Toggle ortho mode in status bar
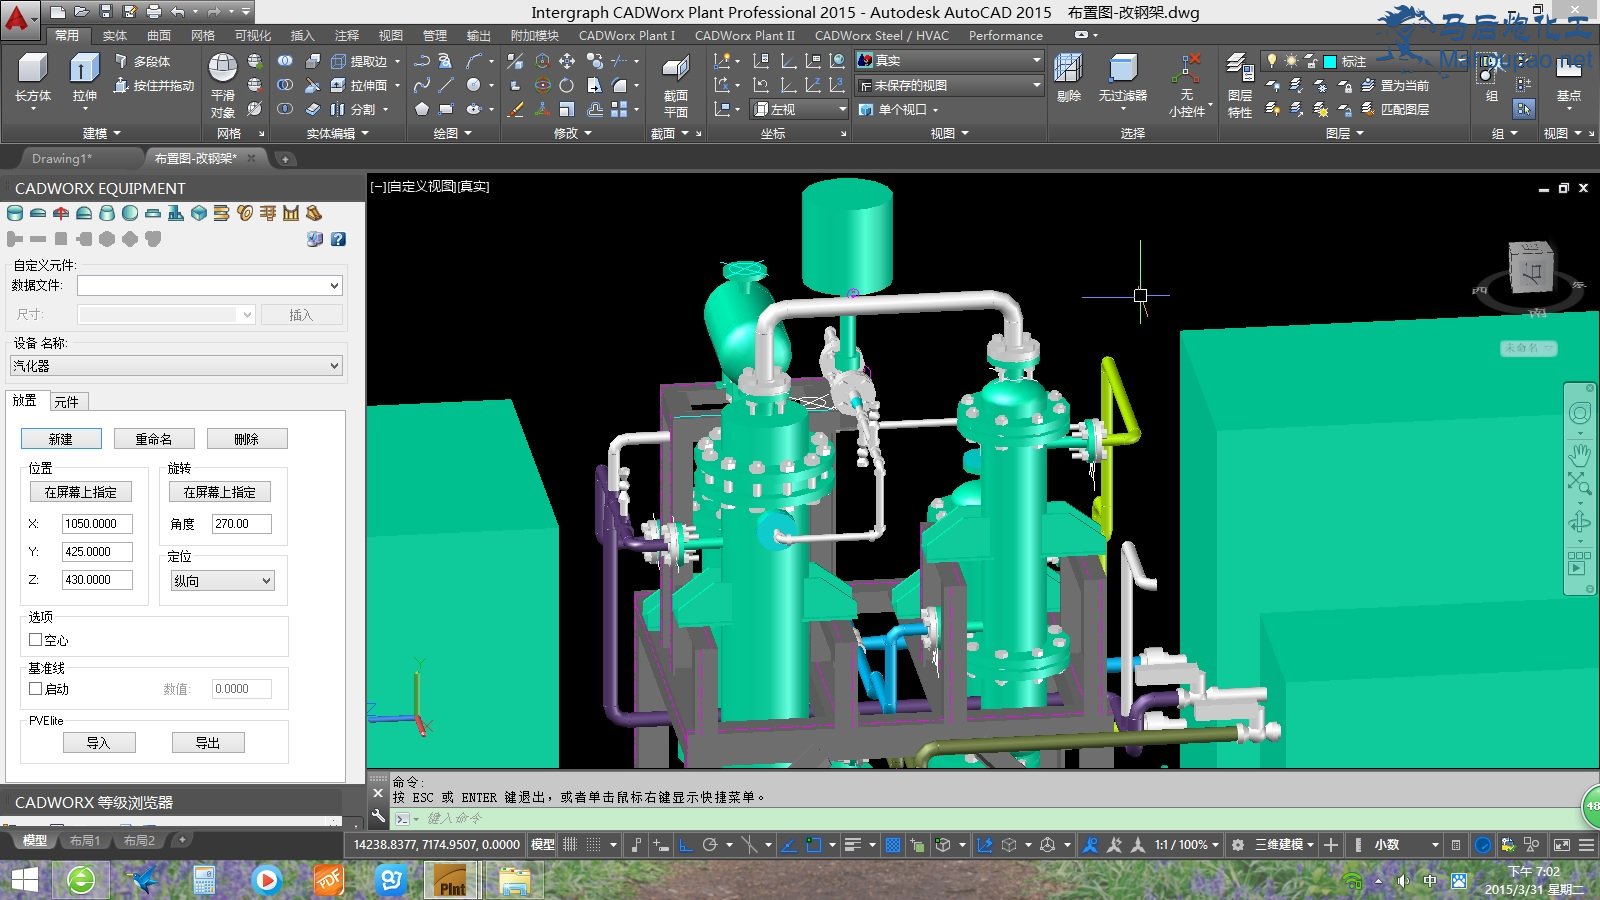The width and height of the screenshot is (1600, 900). pos(686,845)
